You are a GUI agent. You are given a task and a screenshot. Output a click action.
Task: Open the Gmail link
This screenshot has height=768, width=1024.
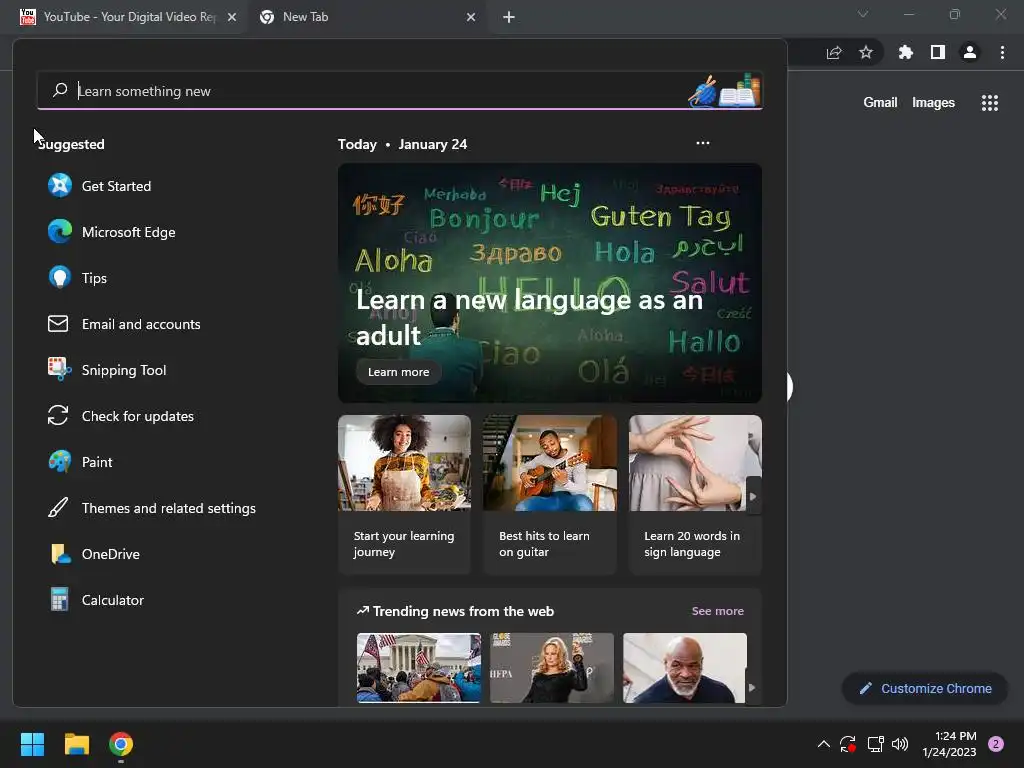tap(880, 103)
